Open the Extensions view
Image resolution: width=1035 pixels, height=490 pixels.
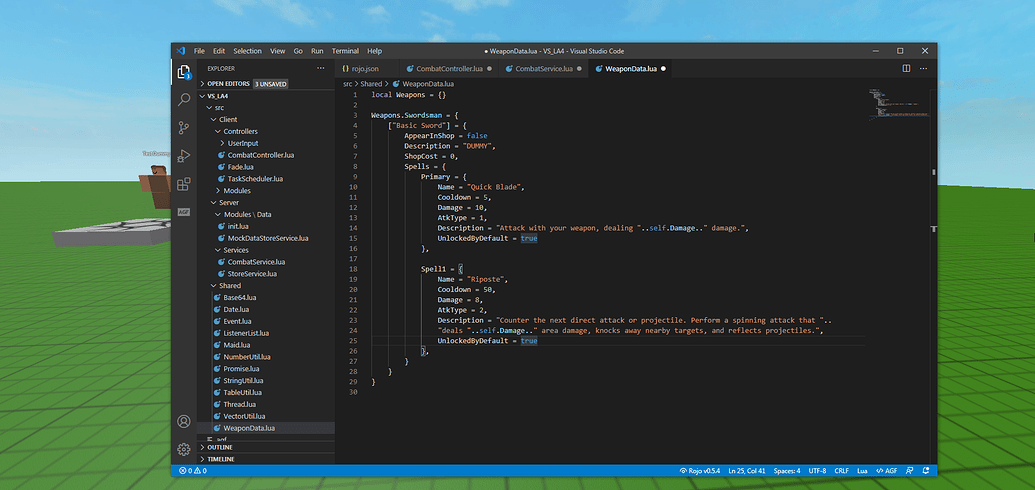coord(184,183)
